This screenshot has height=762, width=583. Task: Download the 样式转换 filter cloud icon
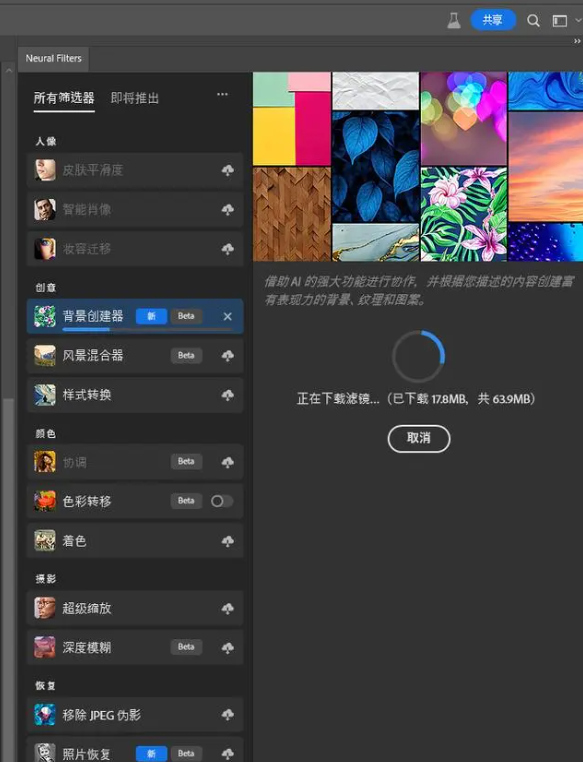click(227, 395)
